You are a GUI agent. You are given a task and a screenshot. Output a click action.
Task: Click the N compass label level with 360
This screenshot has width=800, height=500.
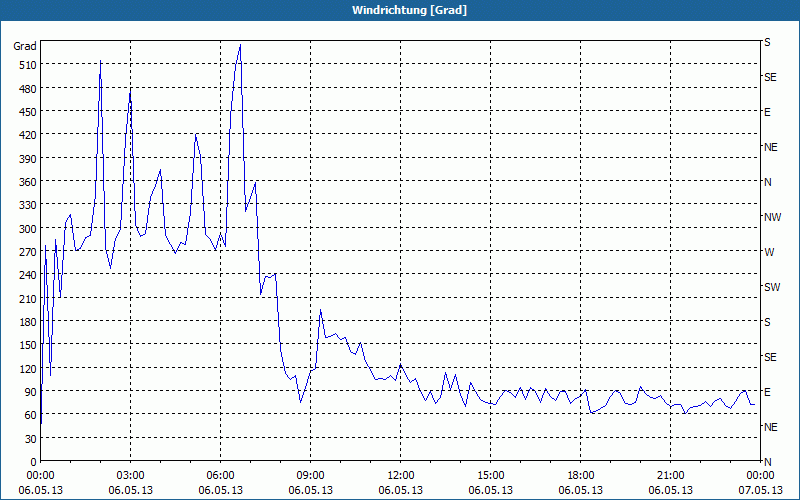pos(767,182)
